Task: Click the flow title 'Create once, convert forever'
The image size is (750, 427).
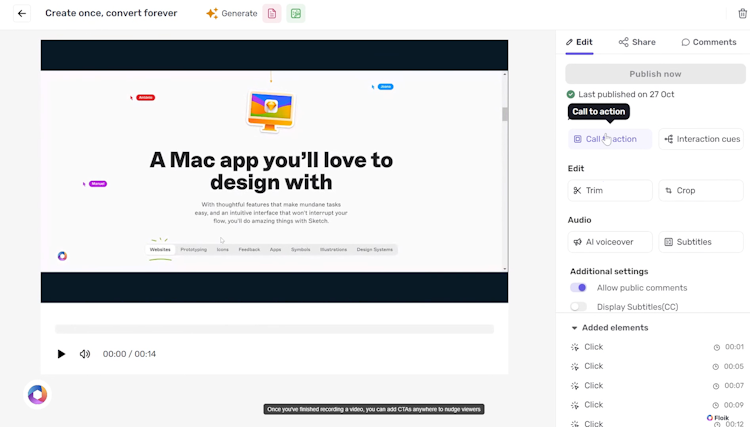Action: (x=111, y=13)
